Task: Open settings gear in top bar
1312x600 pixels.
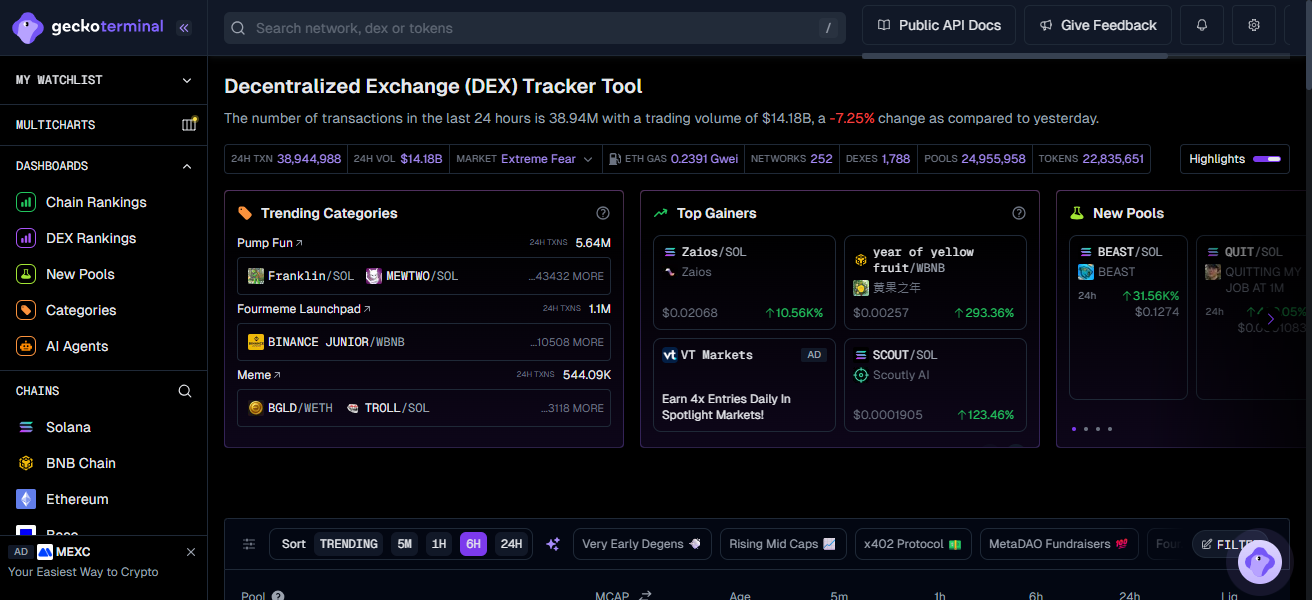Action: click(x=1254, y=25)
